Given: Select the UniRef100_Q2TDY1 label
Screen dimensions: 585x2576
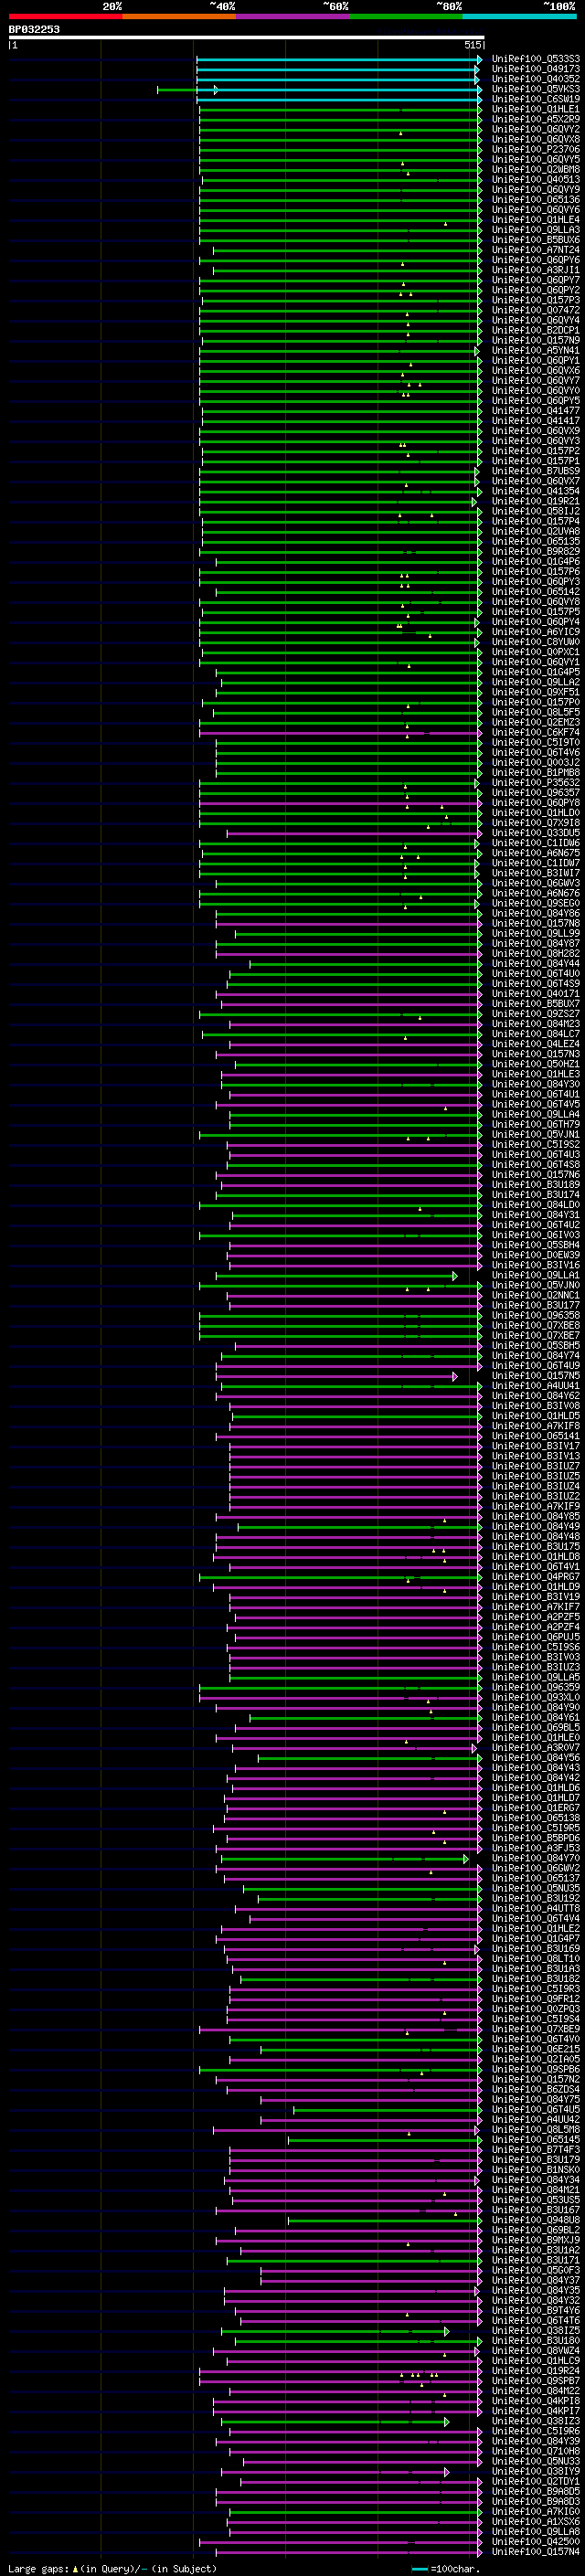Looking at the screenshot, I should pyautogui.click(x=536, y=2482).
